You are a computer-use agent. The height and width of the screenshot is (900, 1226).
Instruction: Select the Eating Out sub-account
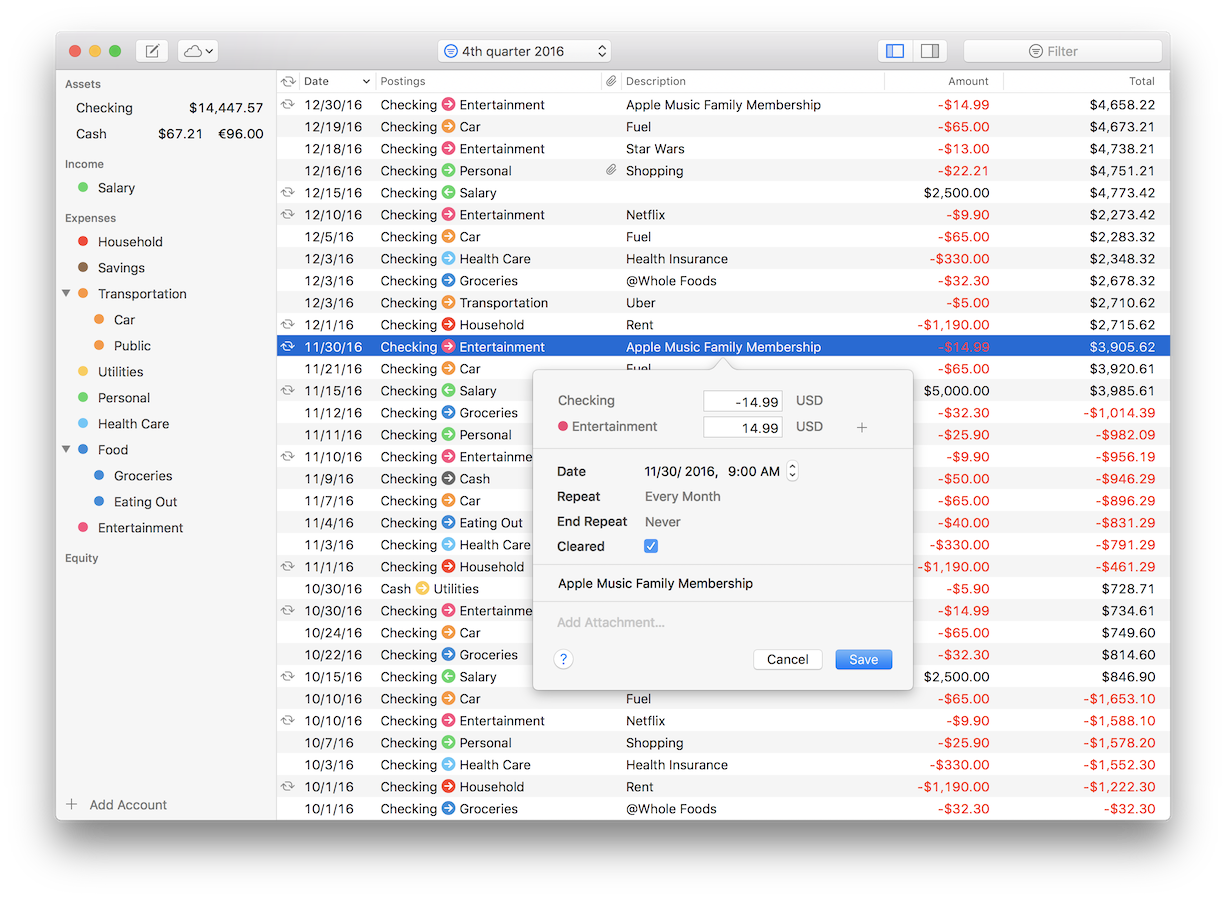pyautogui.click(x=166, y=502)
